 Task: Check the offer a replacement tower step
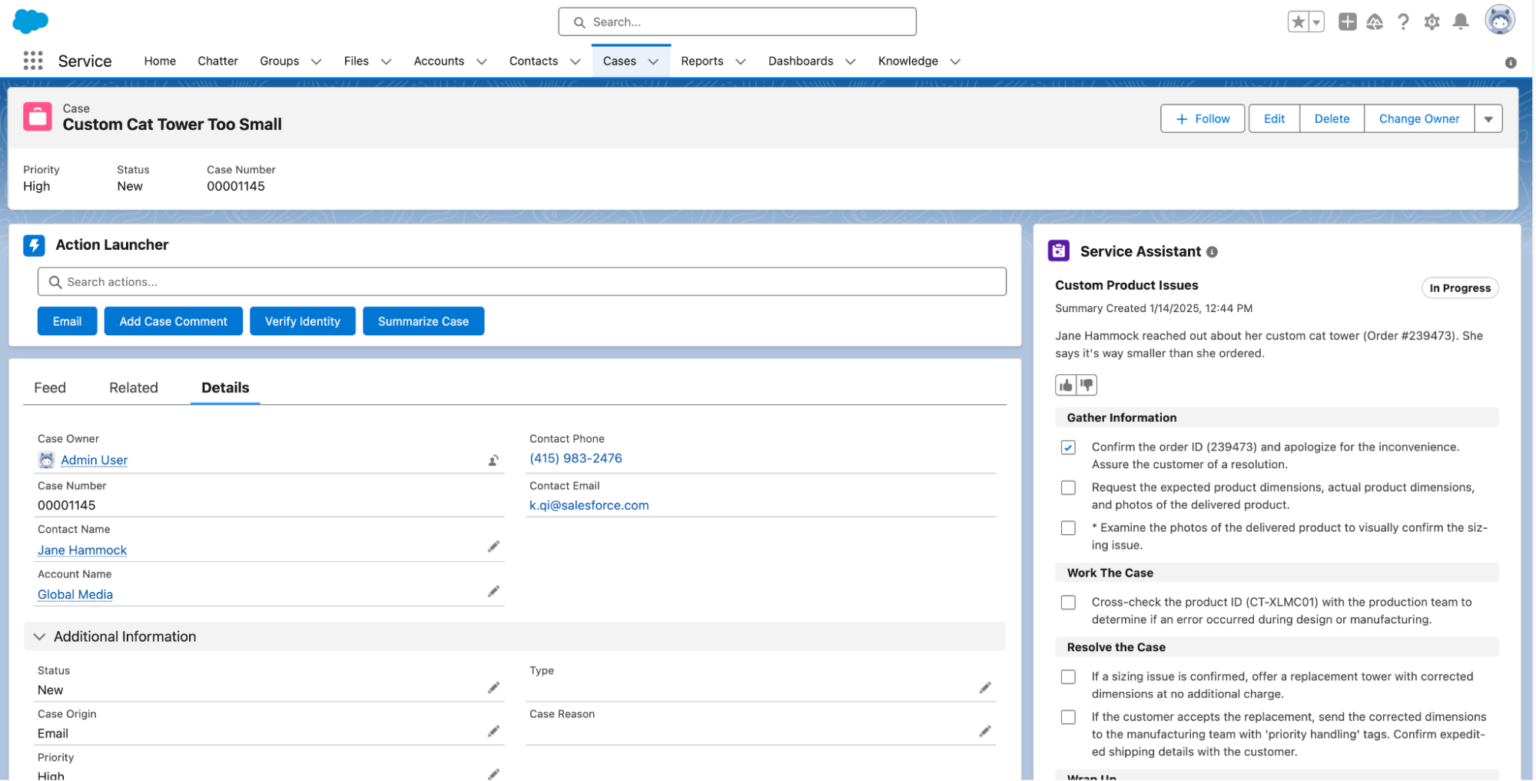1068,677
